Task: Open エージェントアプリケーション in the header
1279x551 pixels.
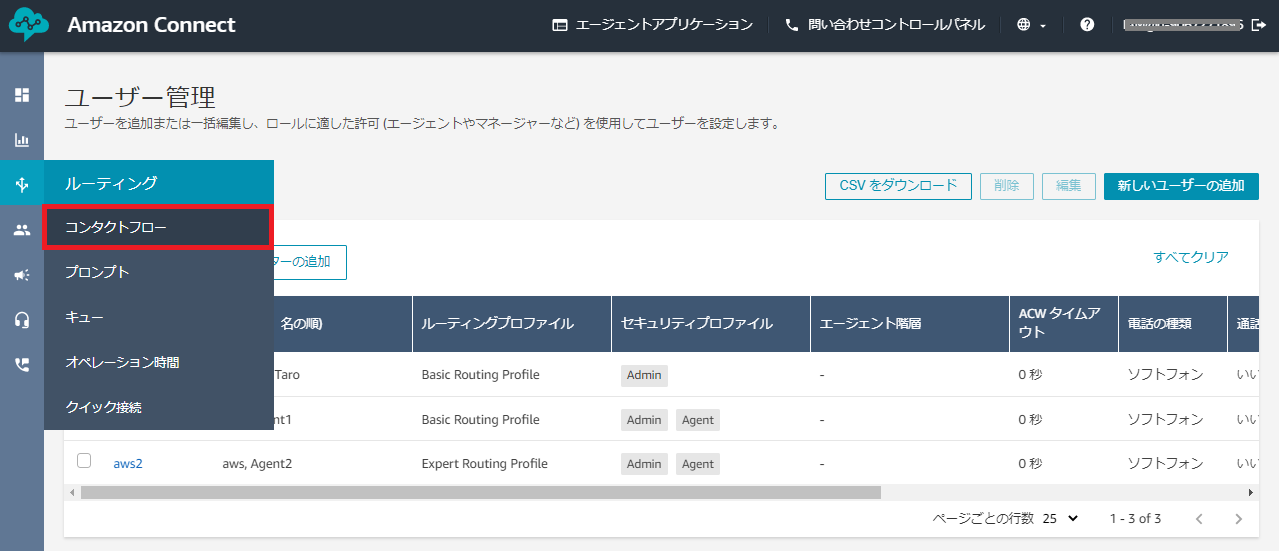Action: coord(653,25)
